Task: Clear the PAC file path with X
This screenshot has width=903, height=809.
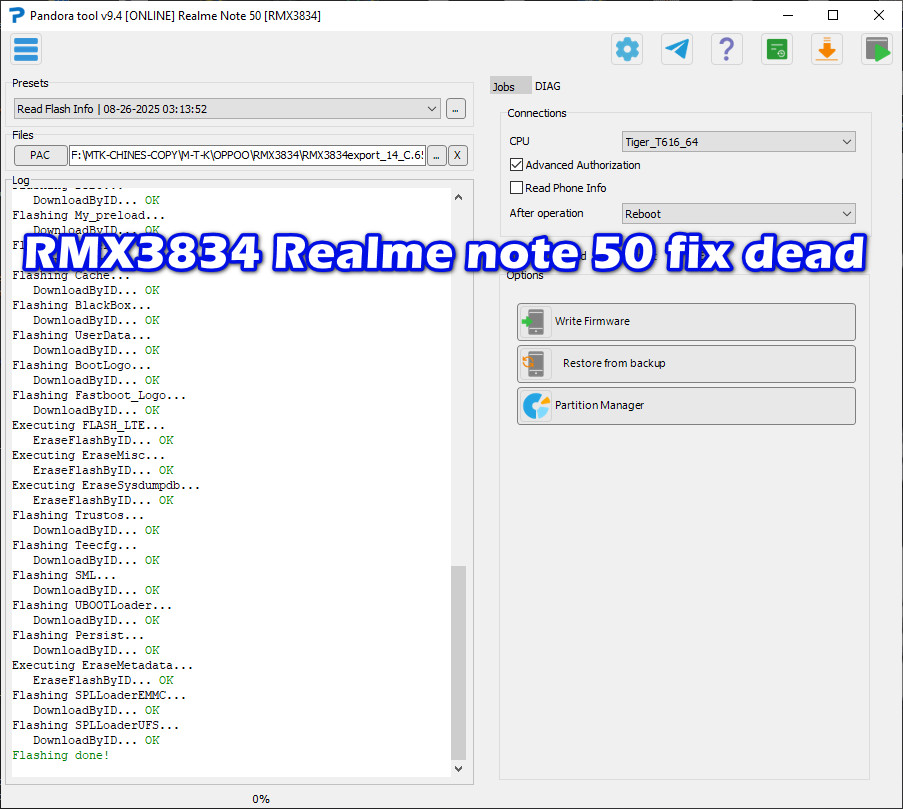Action: pyautogui.click(x=458, y=155)
